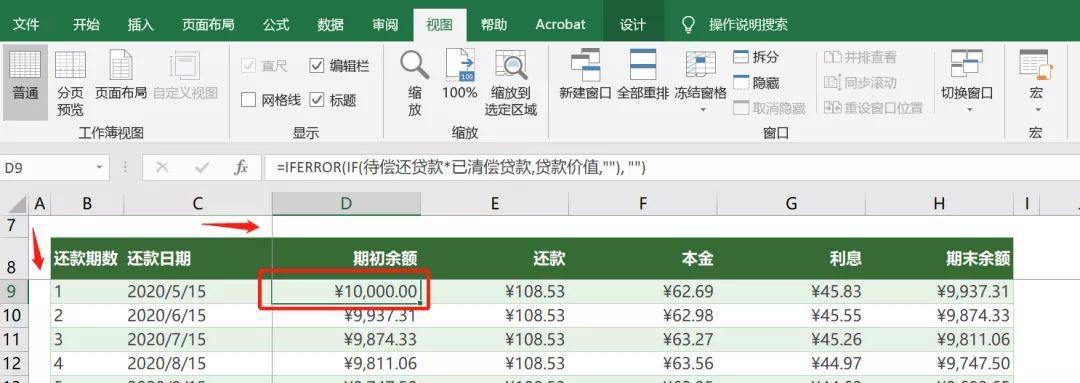Select interest cell ¥44.97

coord(791,363)
